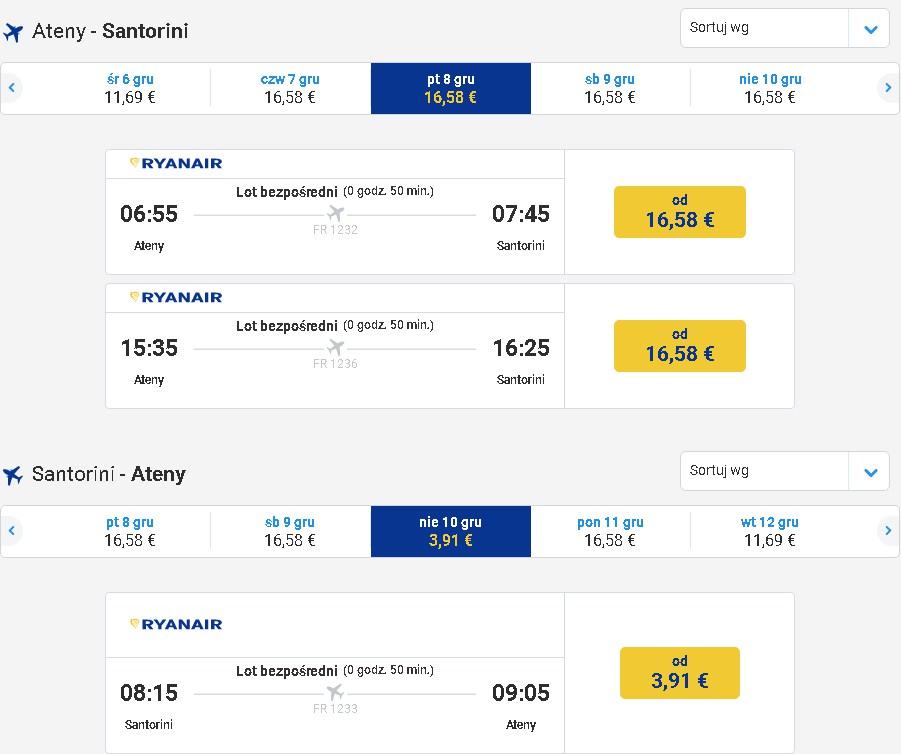Viewport: 901px width, 754px height.
Task: Click the Ryanair logo on flight FR 1233
Action: coord(176,624)
